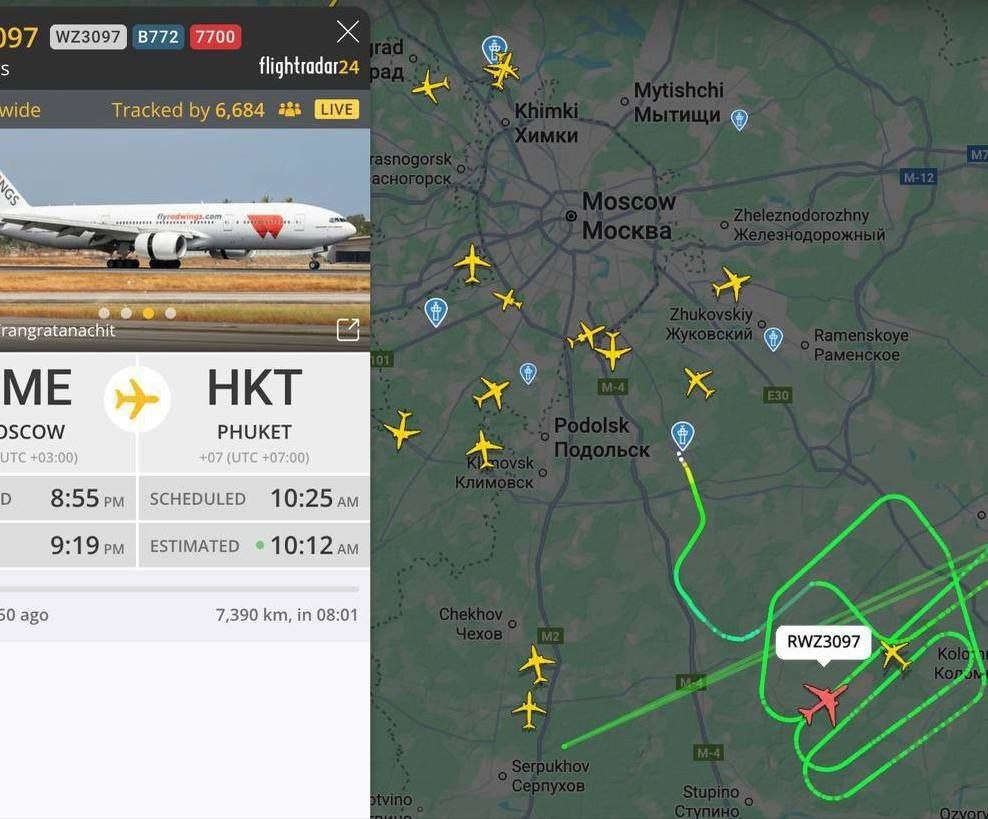988x819 pixels.
Task: Click the airport marker near Zhukovskiy
Action: (773, 339)
